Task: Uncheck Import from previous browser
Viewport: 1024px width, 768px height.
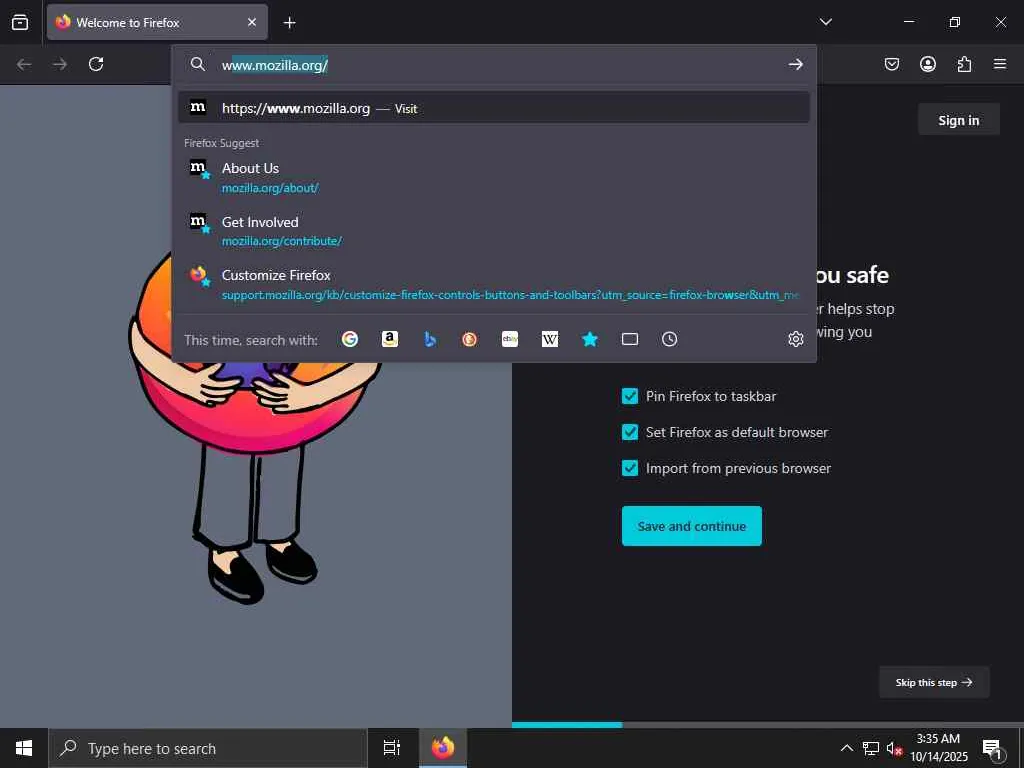Action: pos(630,468)
